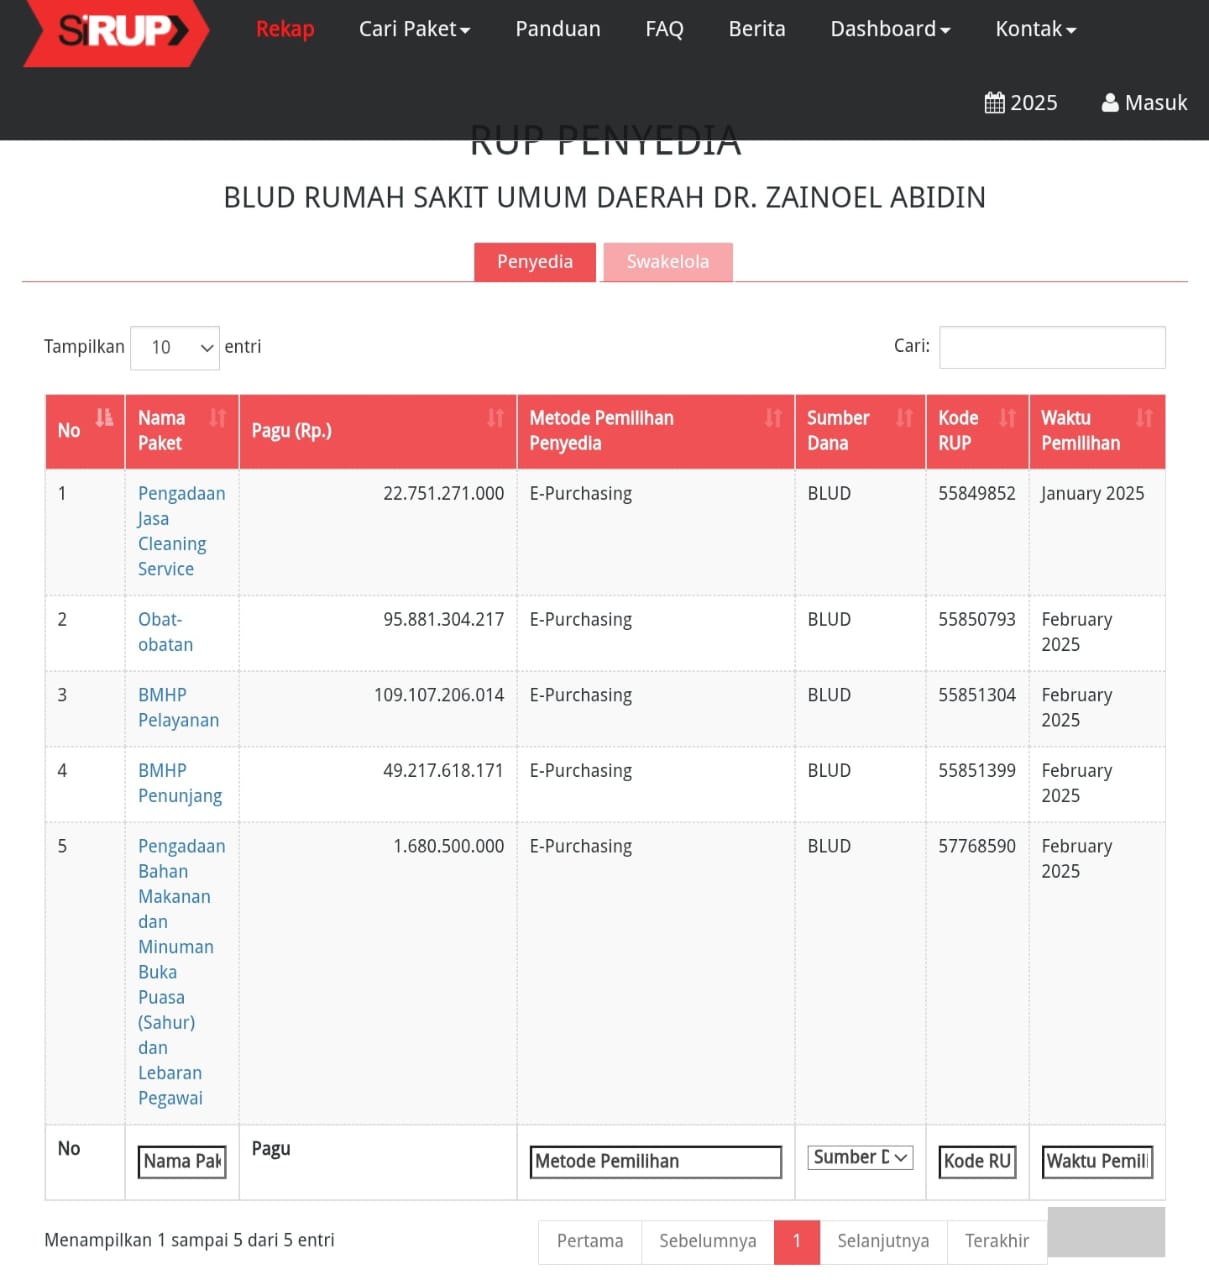Click the user icon next to Masuk
Screen dimensions: 1209x1280
click(1110, 103)
